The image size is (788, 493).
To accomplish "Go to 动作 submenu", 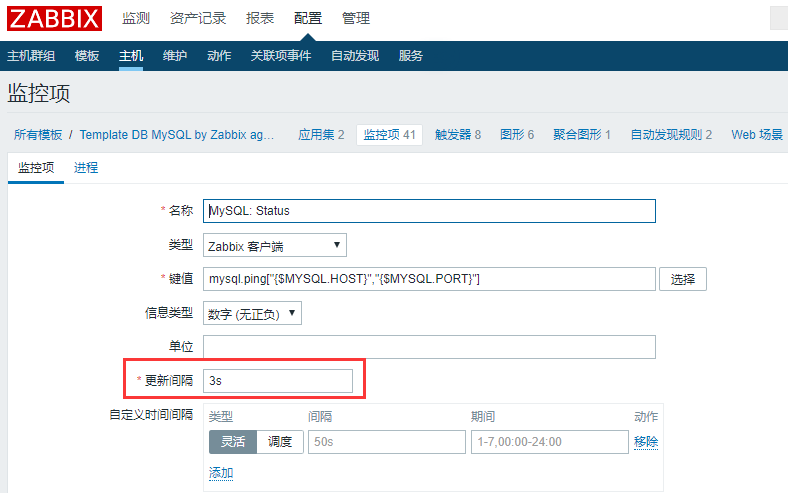I will point(219,56).
